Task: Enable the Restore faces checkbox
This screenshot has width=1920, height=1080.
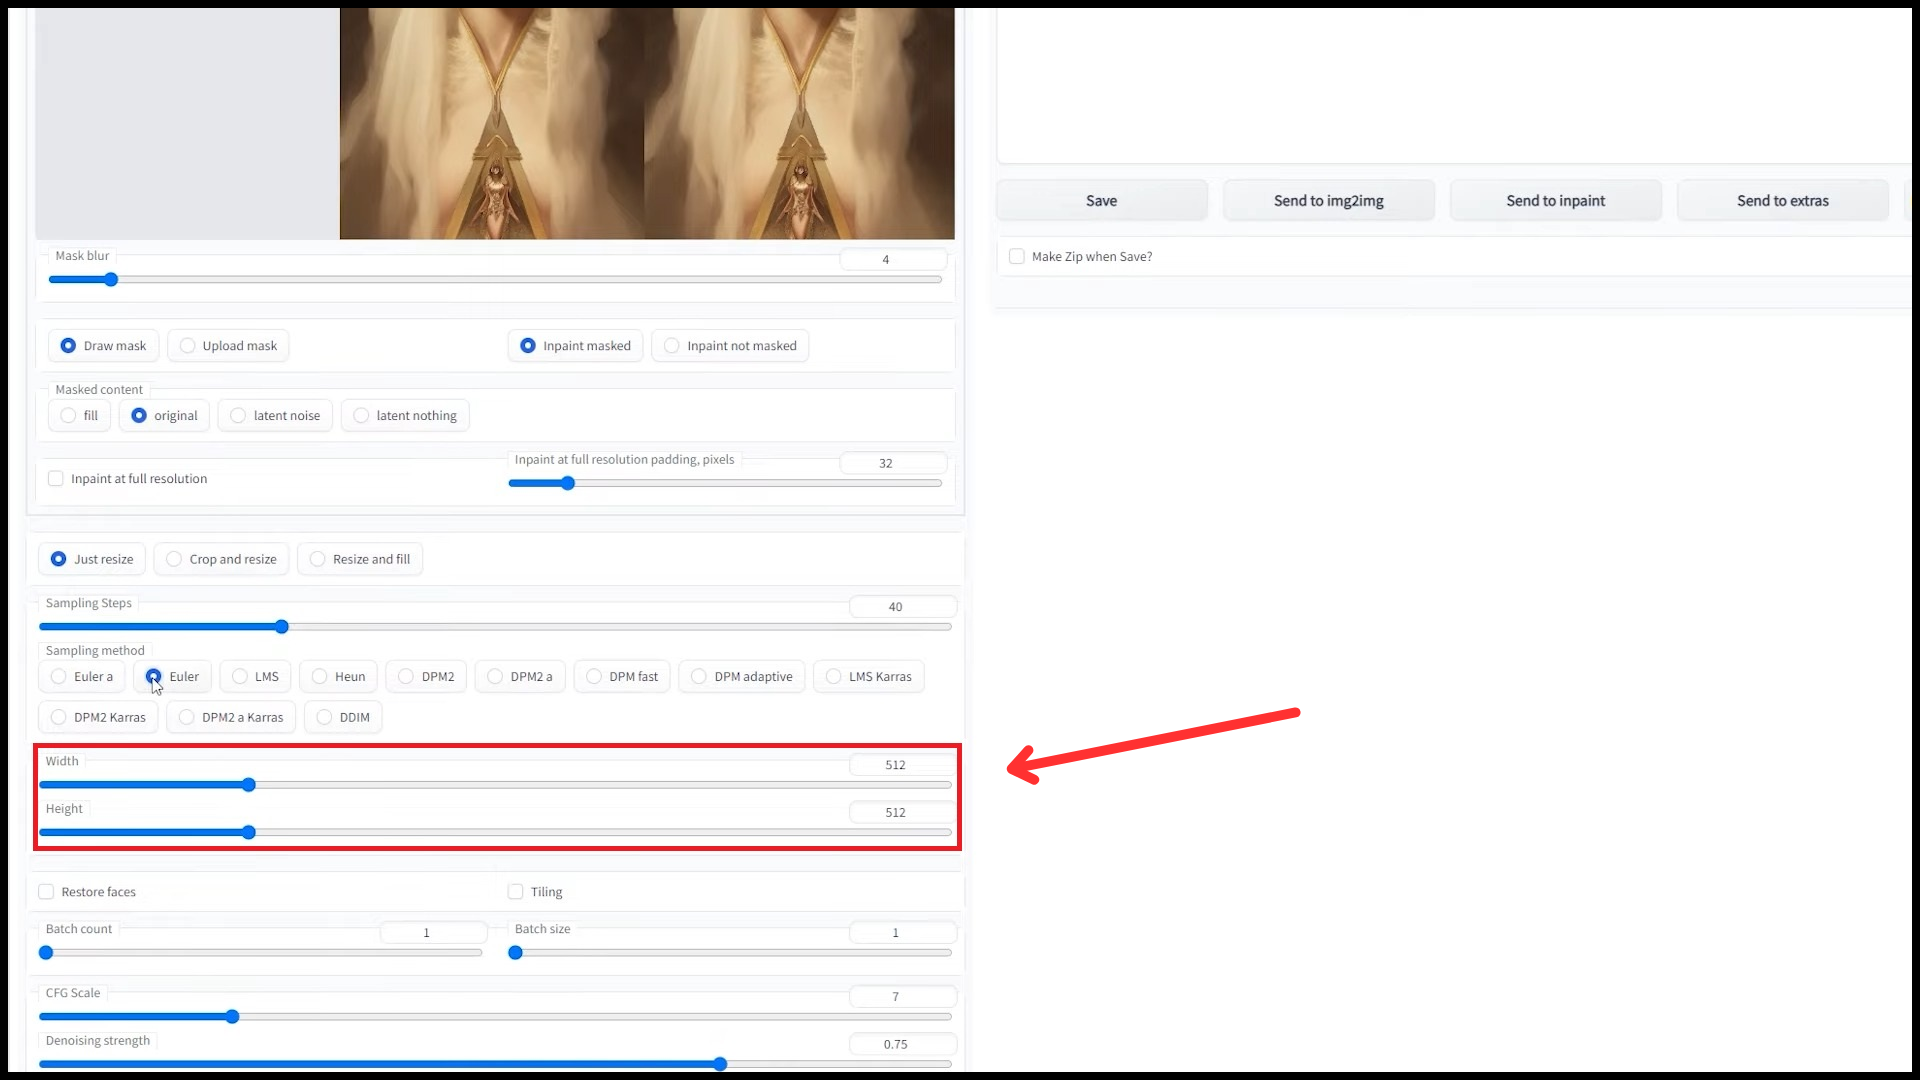Action: (46, 892)
